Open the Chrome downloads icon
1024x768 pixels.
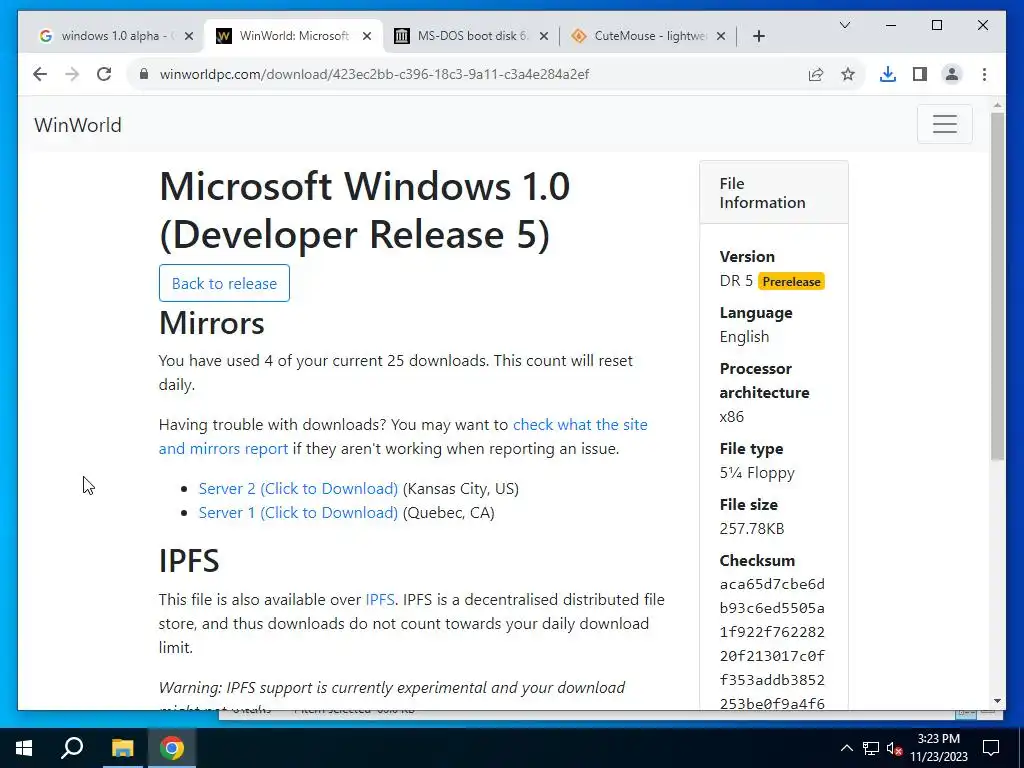coord(888,74)
